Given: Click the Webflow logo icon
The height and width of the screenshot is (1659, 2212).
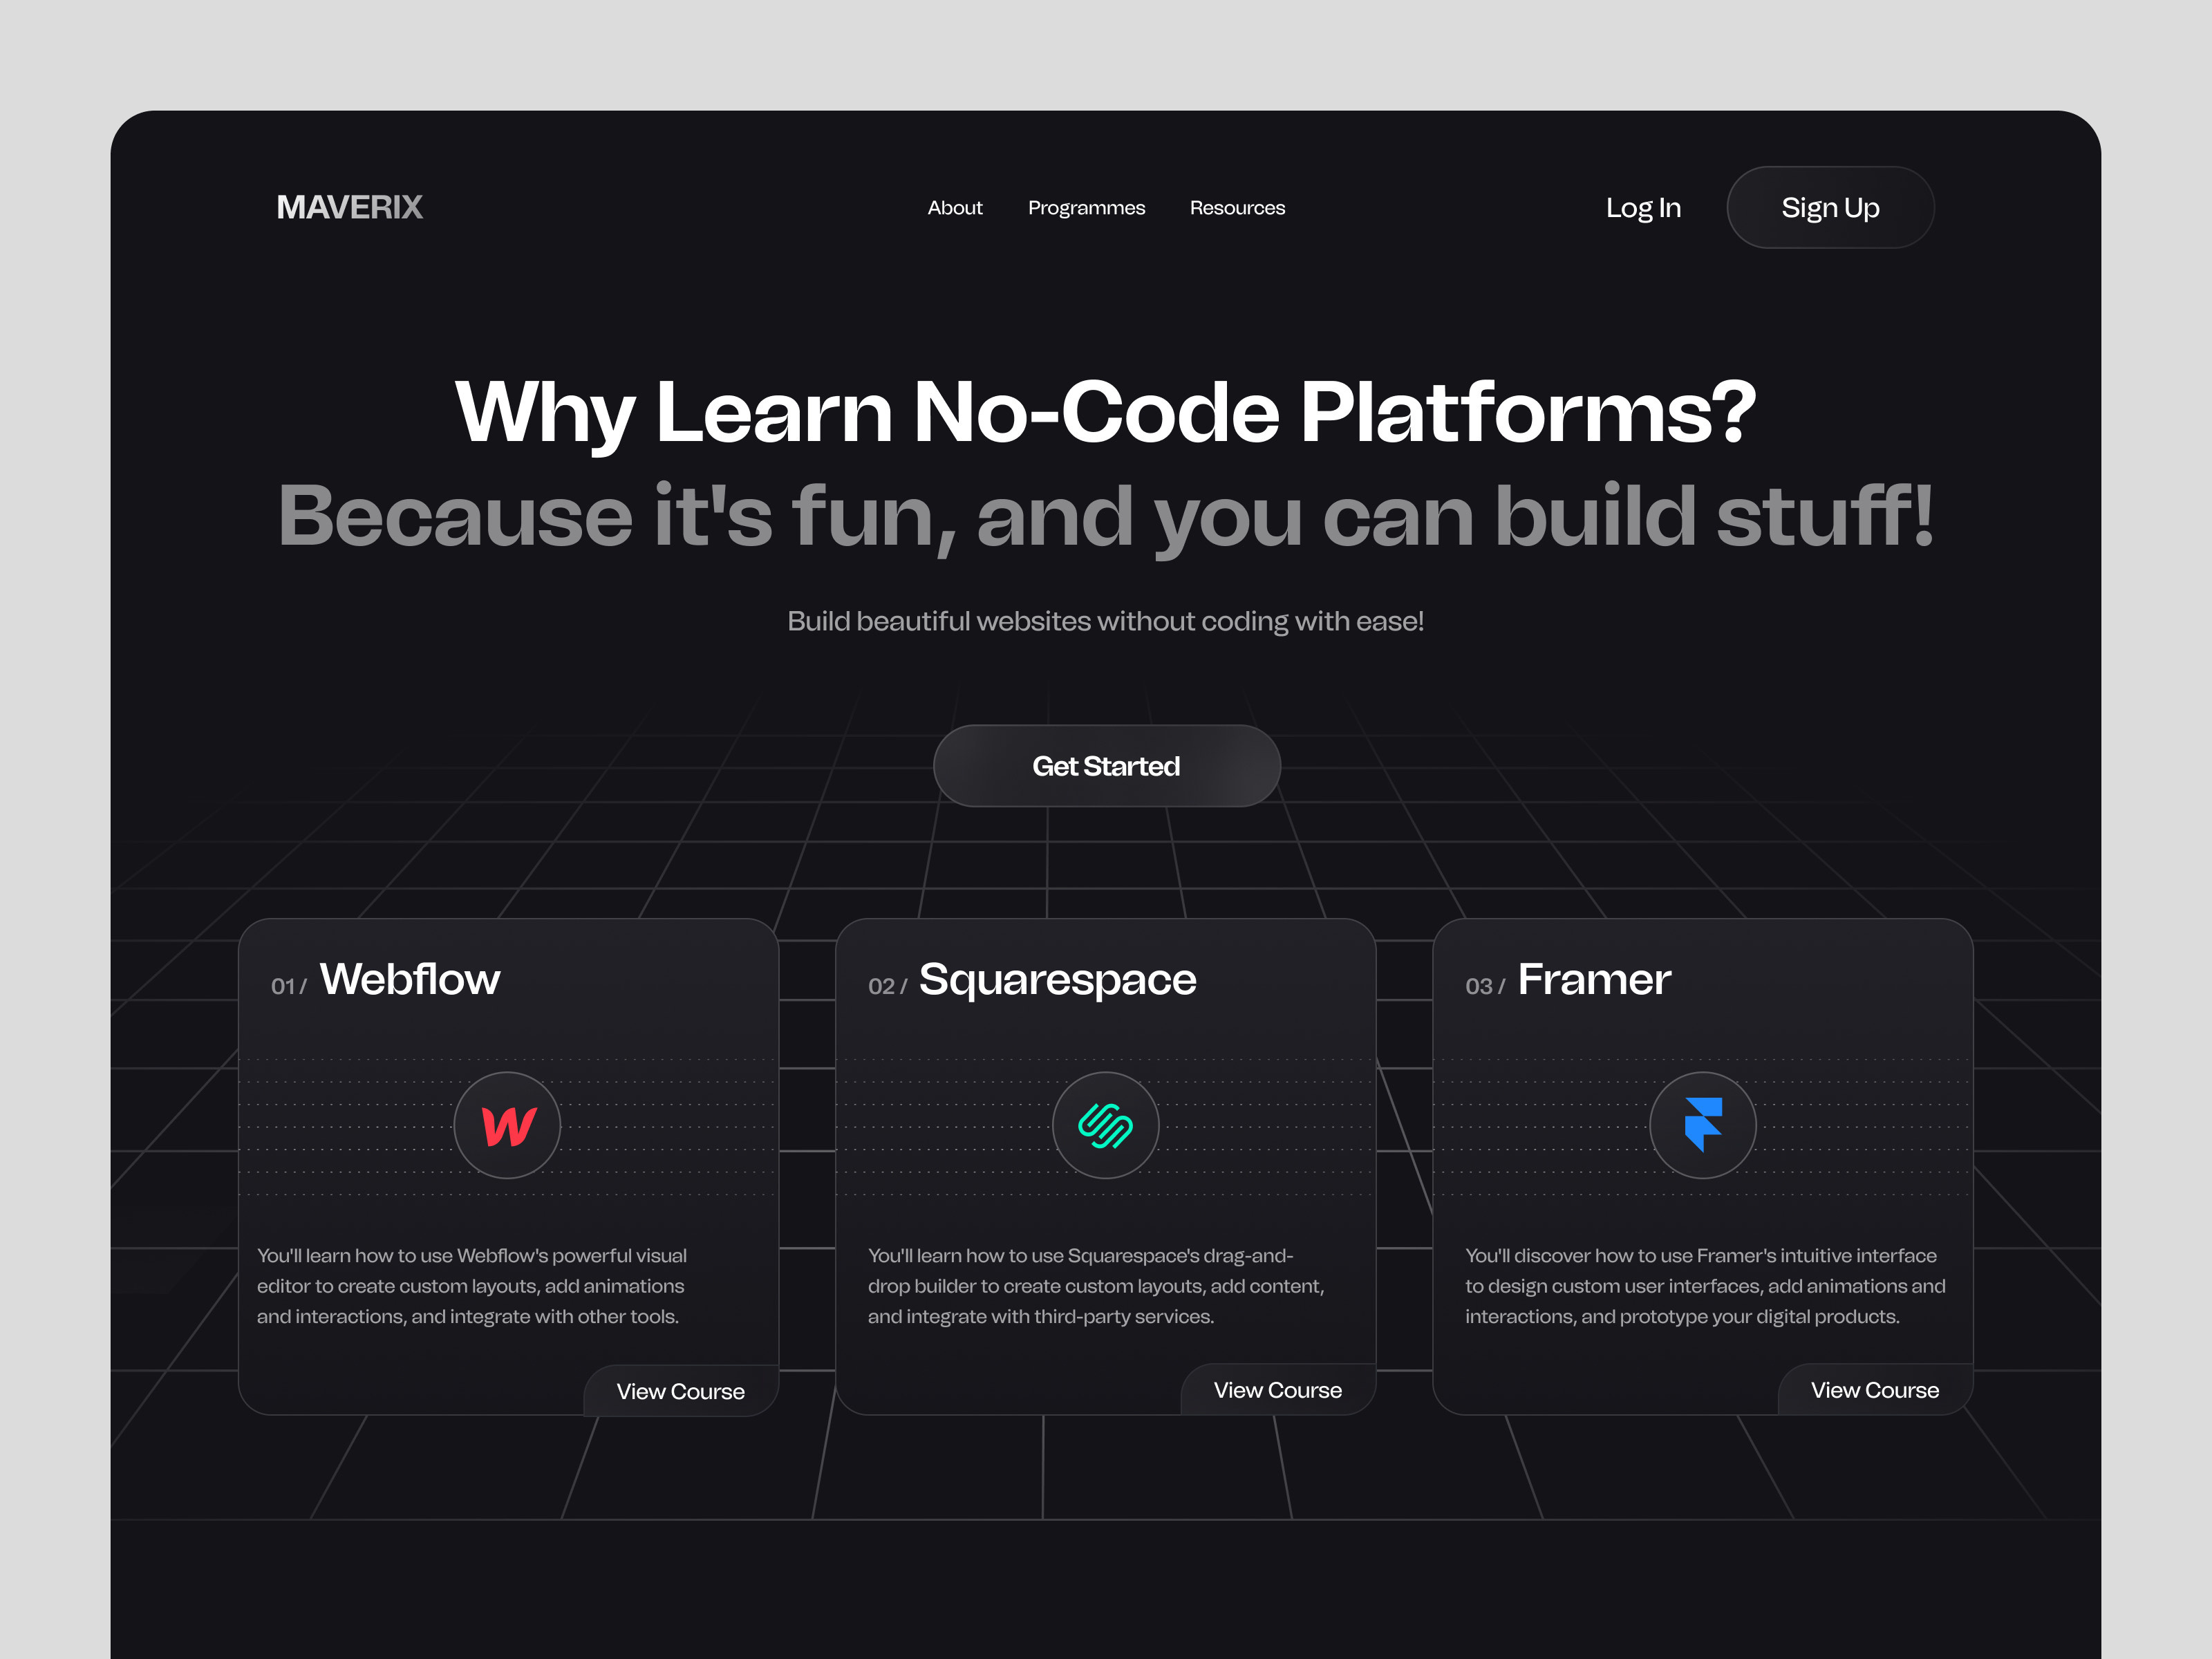Looking at the screenshot, I should (508, 1124).
